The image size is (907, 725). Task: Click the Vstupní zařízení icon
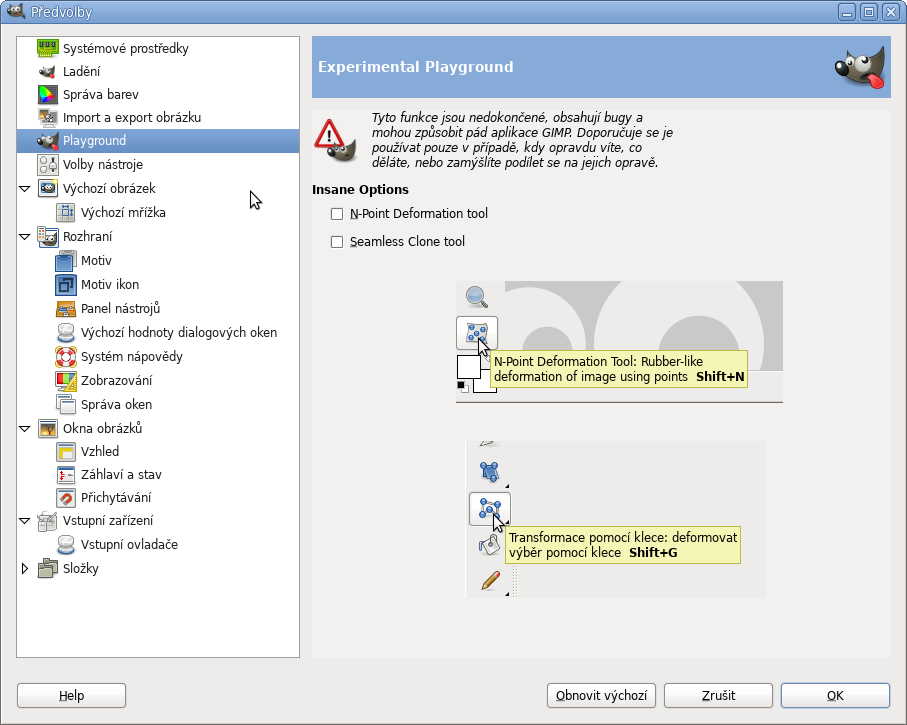47,521
